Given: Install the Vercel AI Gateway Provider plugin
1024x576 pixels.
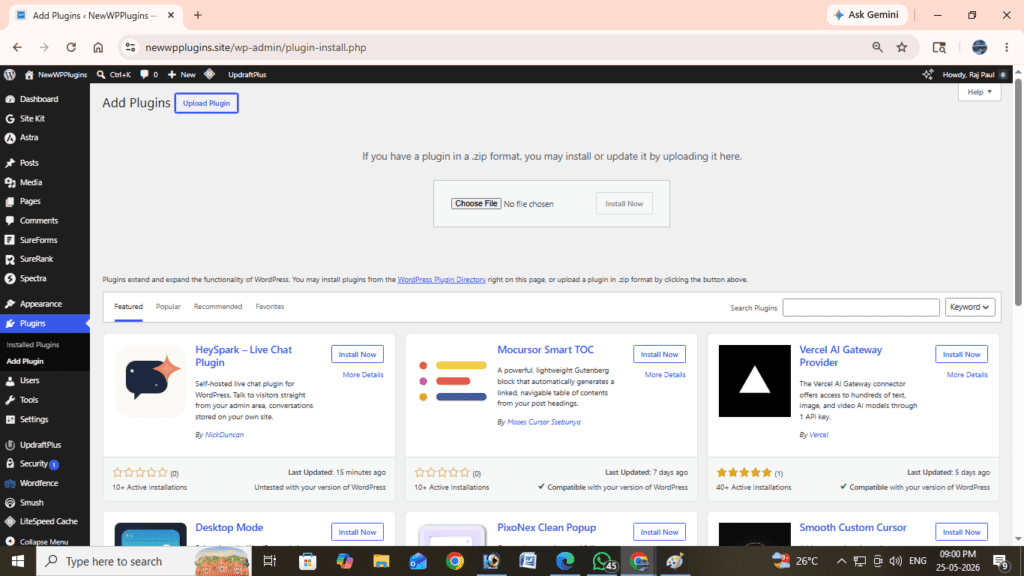Looking at the screenshot, I should [961, 354].
